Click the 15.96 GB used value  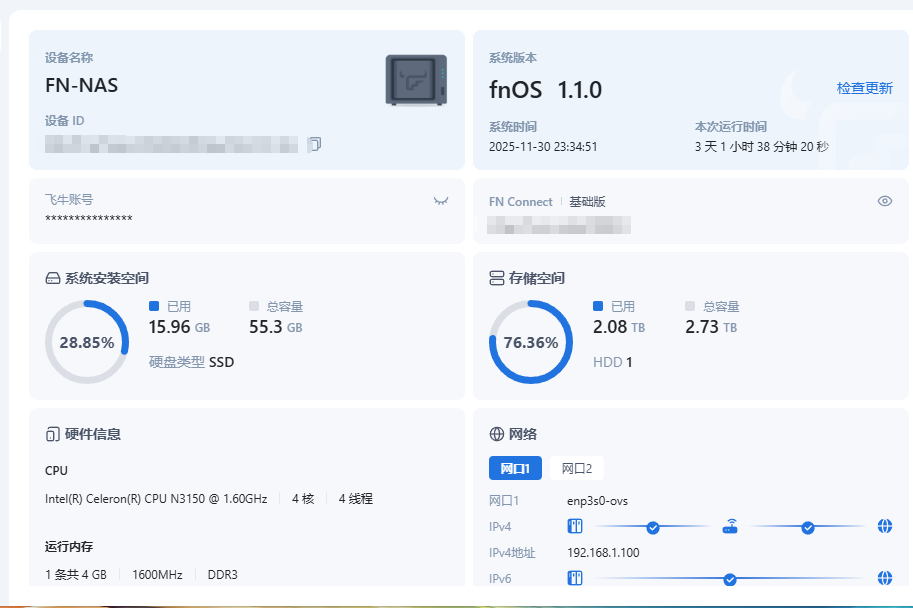tap(179, 327)
